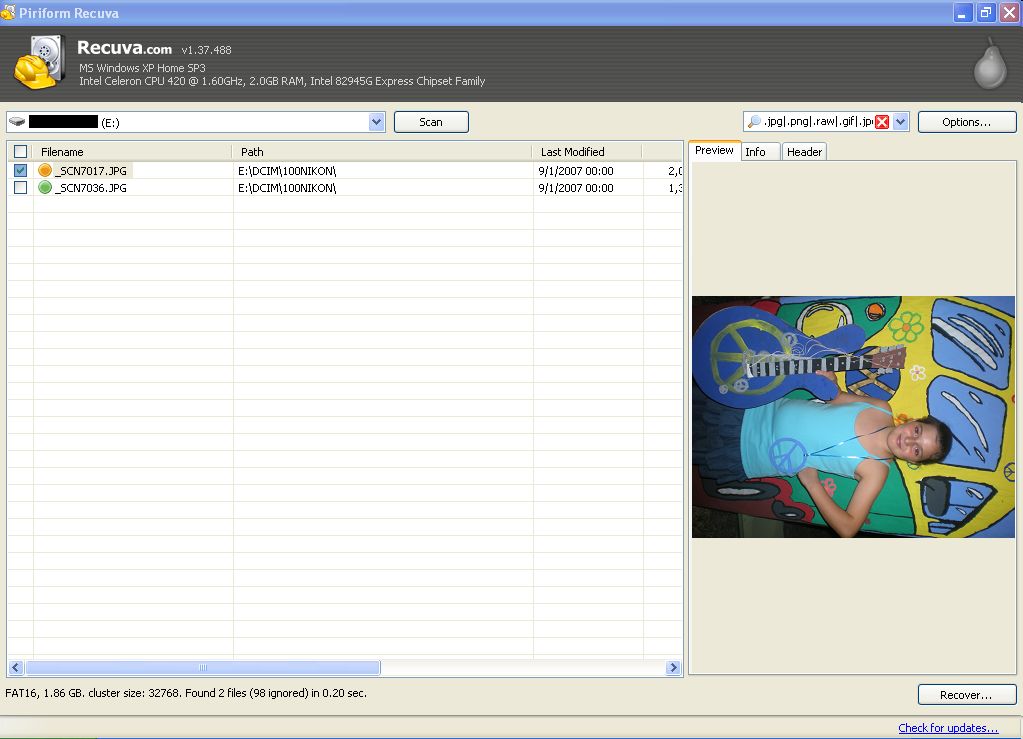Image resolution: width=1023 pixels, height=739 pixels.
Task: Sort by the Last Modified column
Action: pos(587,152)
